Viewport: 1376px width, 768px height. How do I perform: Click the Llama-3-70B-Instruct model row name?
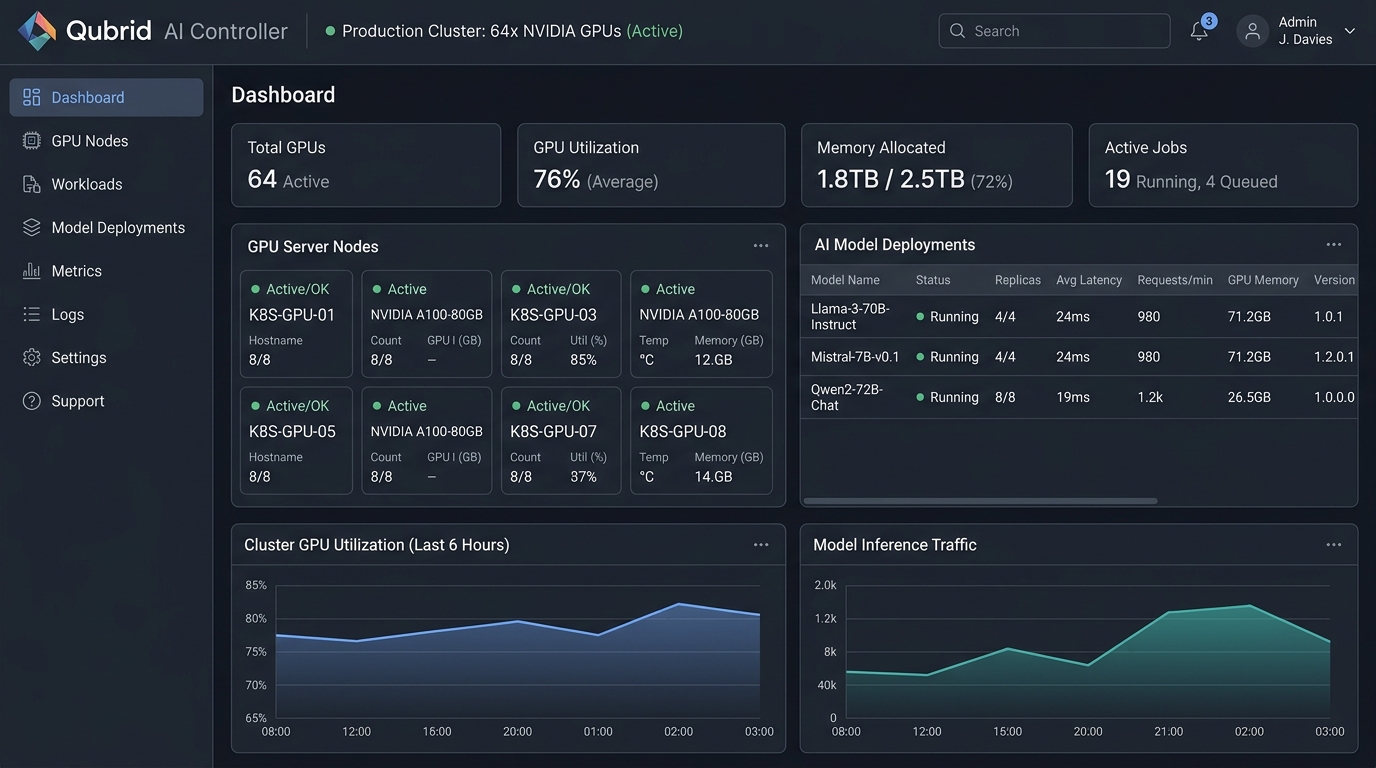[850, 316]
